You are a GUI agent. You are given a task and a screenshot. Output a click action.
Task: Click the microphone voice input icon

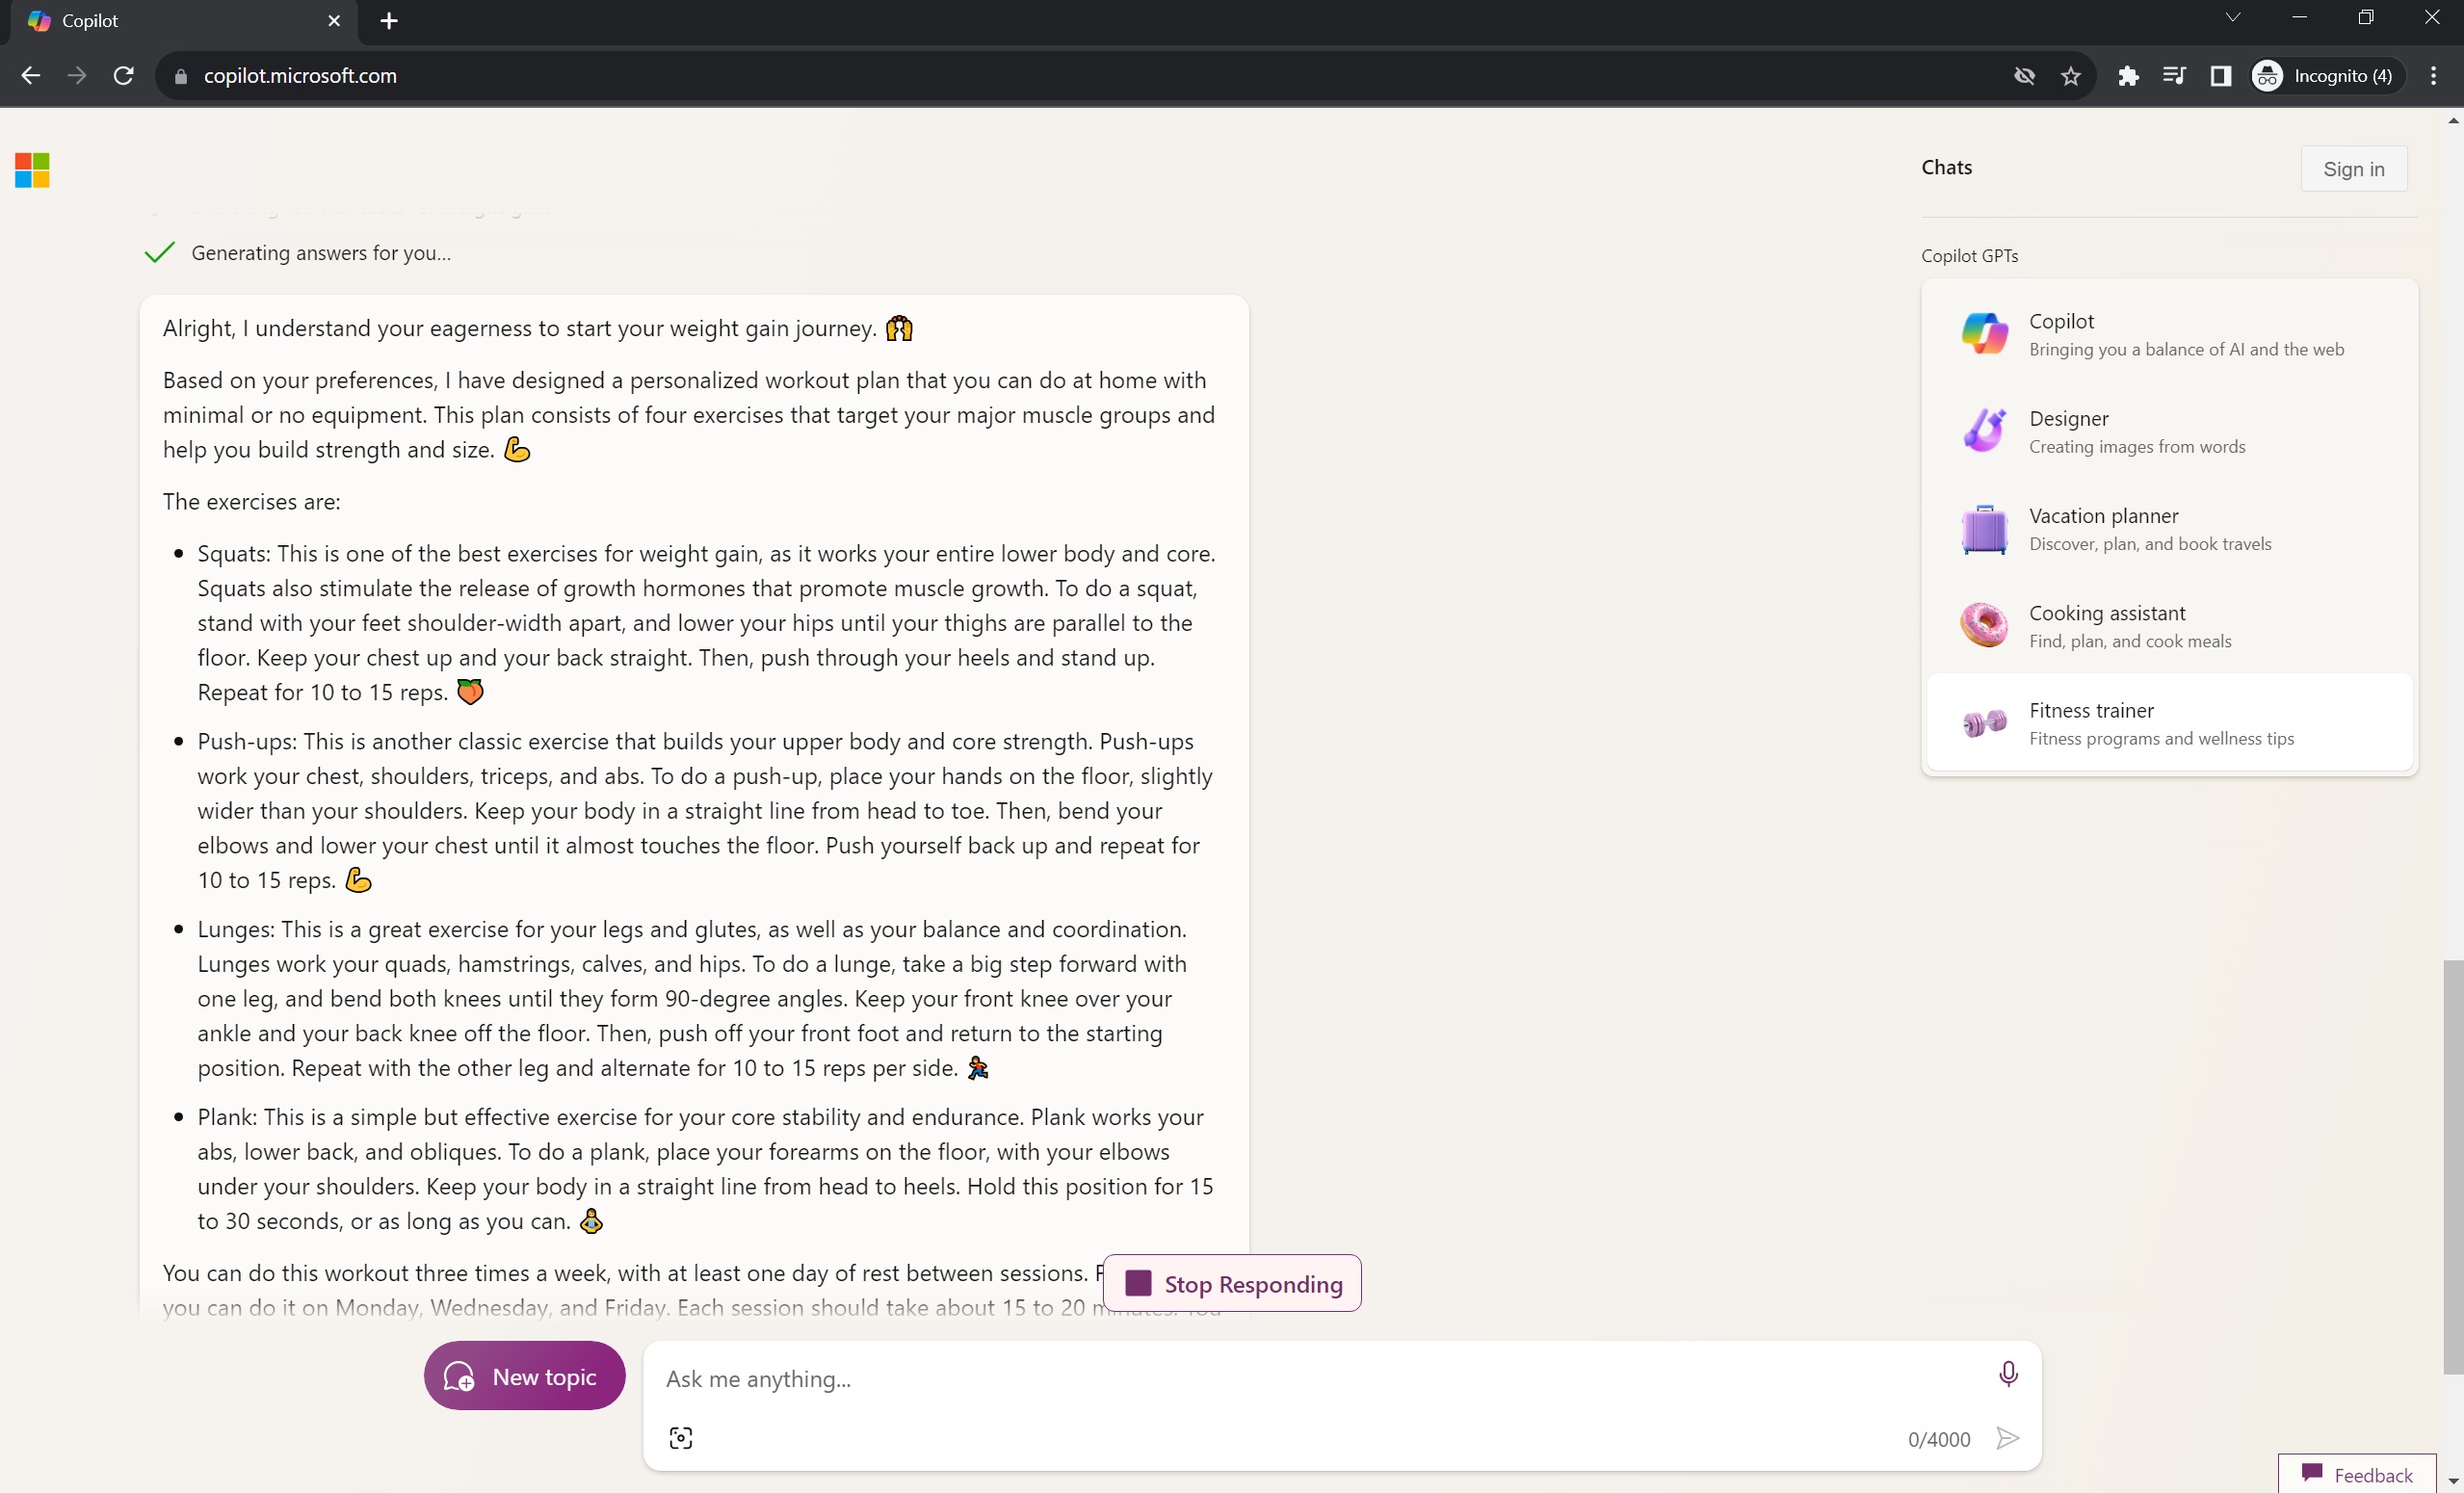click(x=2007, y=1374)
